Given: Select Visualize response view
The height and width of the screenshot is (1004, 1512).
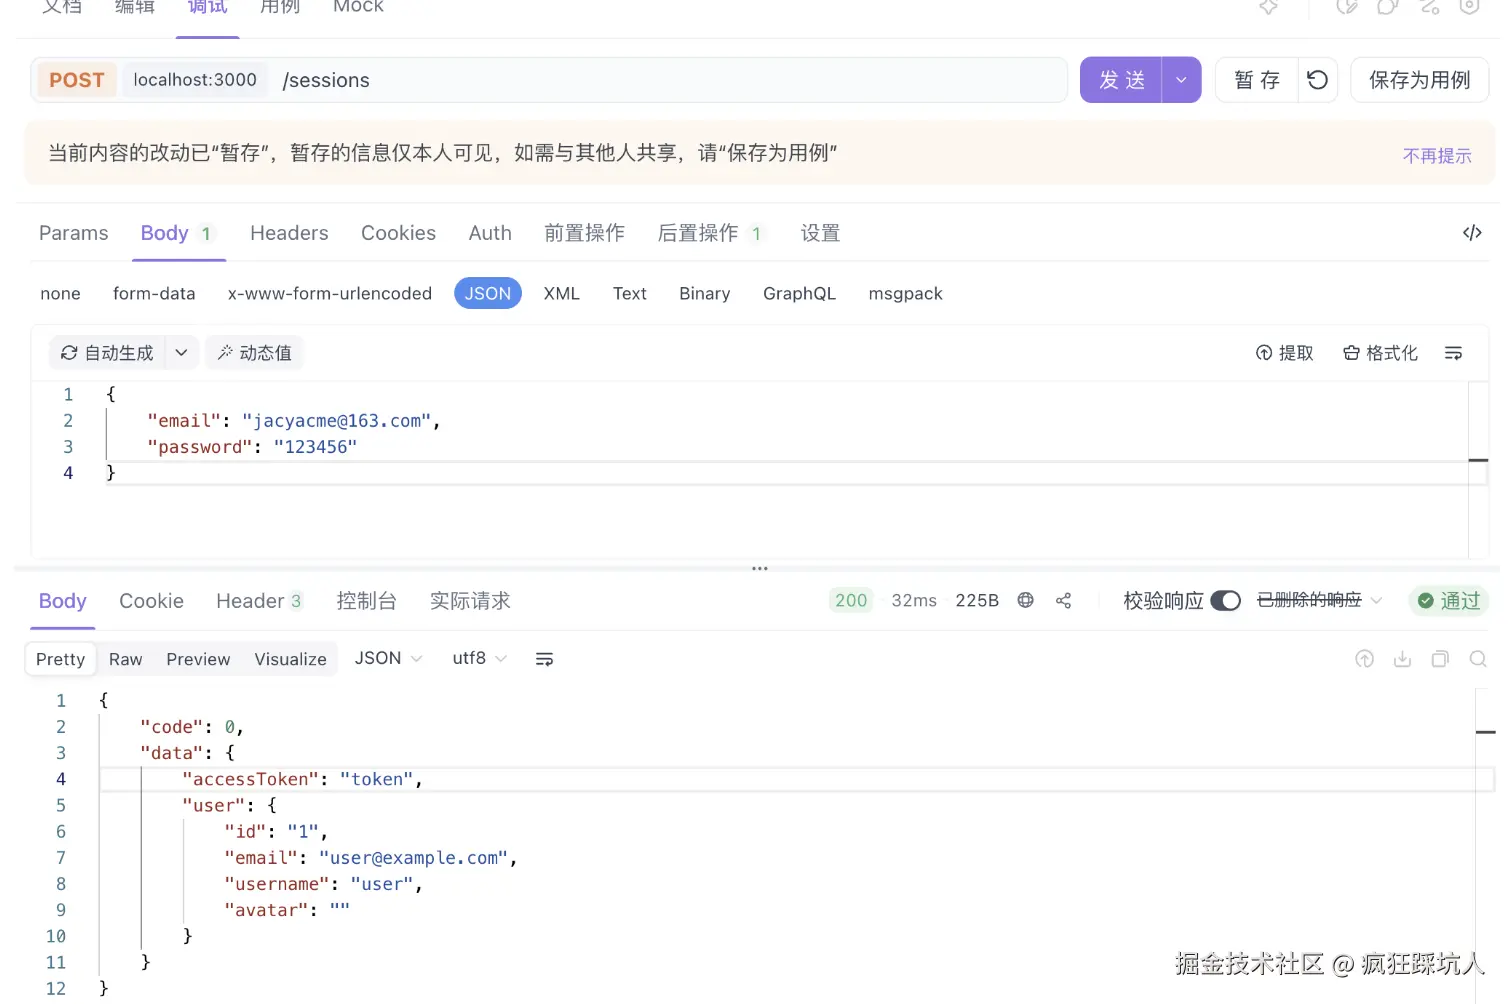Looking at the screenshot, I should [290, 659].
